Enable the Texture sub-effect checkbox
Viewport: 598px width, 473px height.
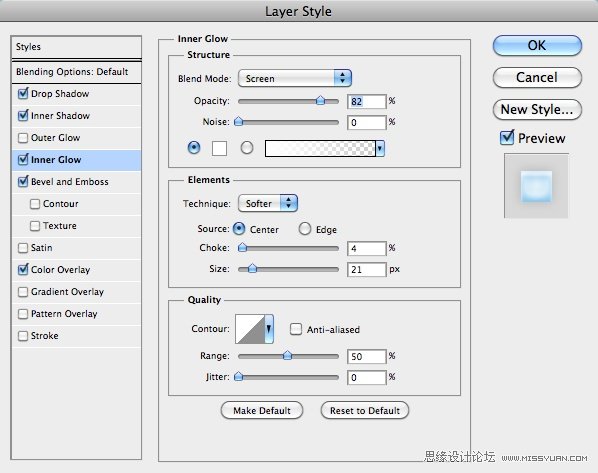pyautogui.click(x=35, y=226)
